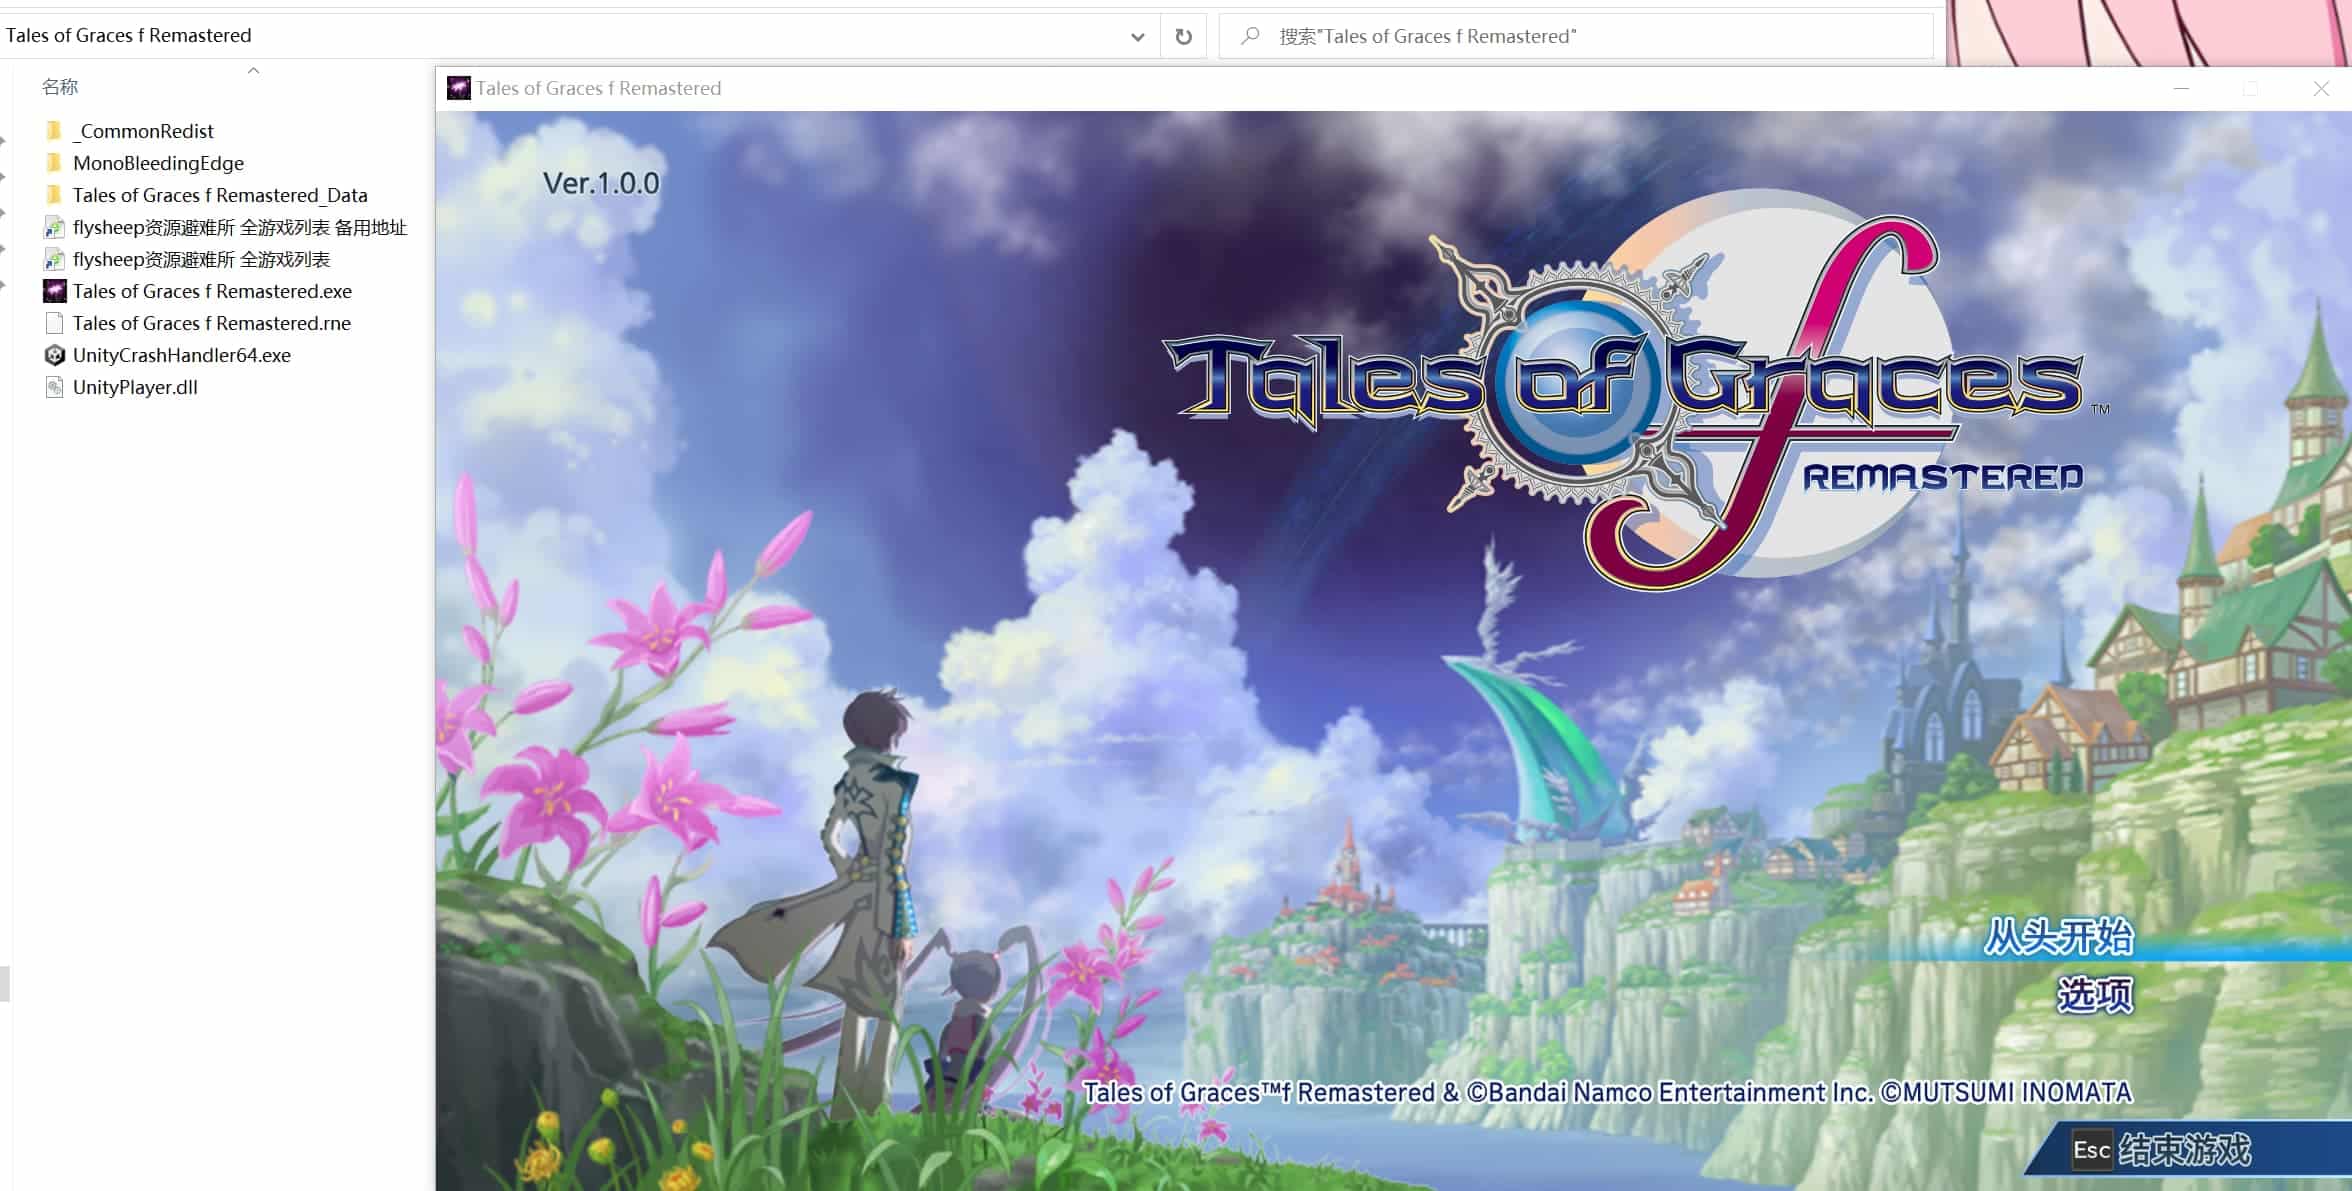
Task: Select the Tales of Graces f Remastered.rne file
Action: (211, 323)
